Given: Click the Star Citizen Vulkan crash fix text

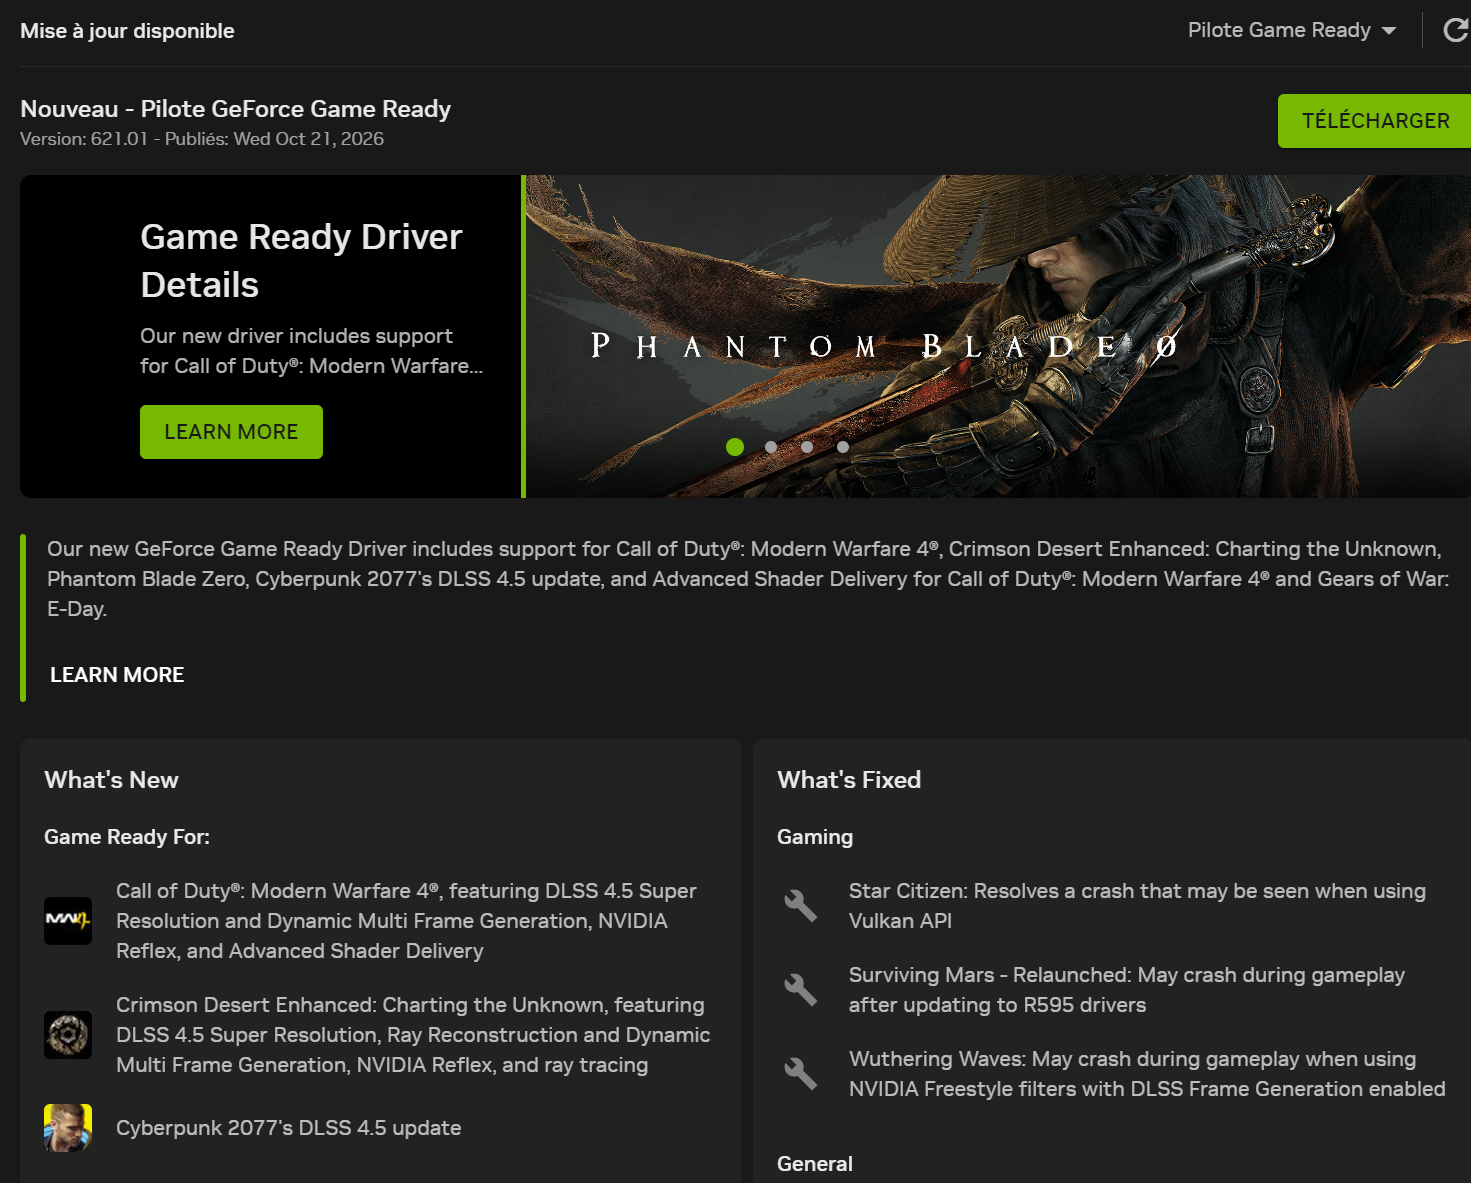Looking at the screenshot, I should point(1137,906).
